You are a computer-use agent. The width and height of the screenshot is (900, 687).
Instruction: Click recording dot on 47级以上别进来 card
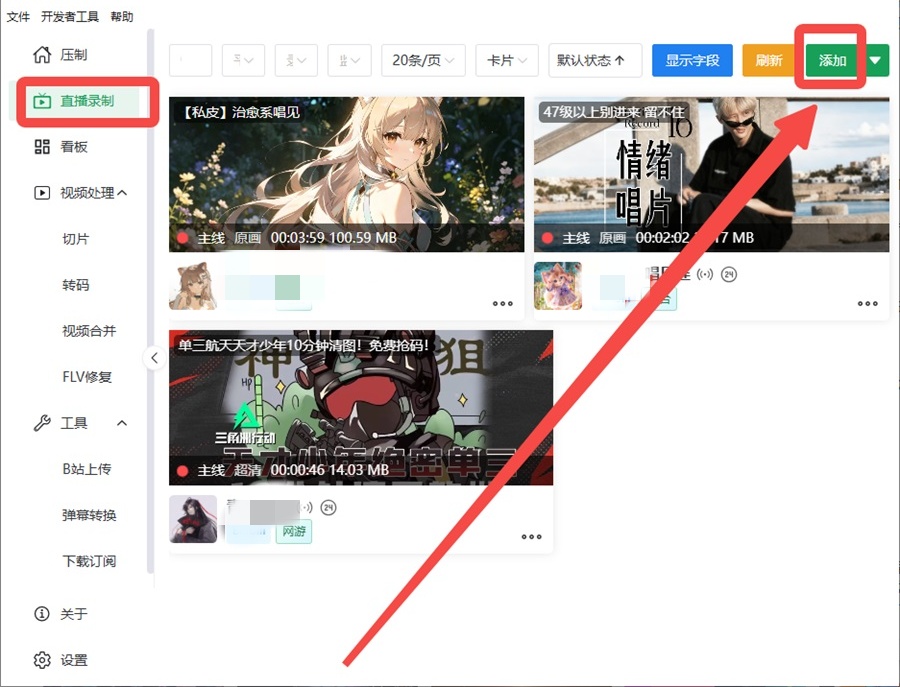pos(548,238)
